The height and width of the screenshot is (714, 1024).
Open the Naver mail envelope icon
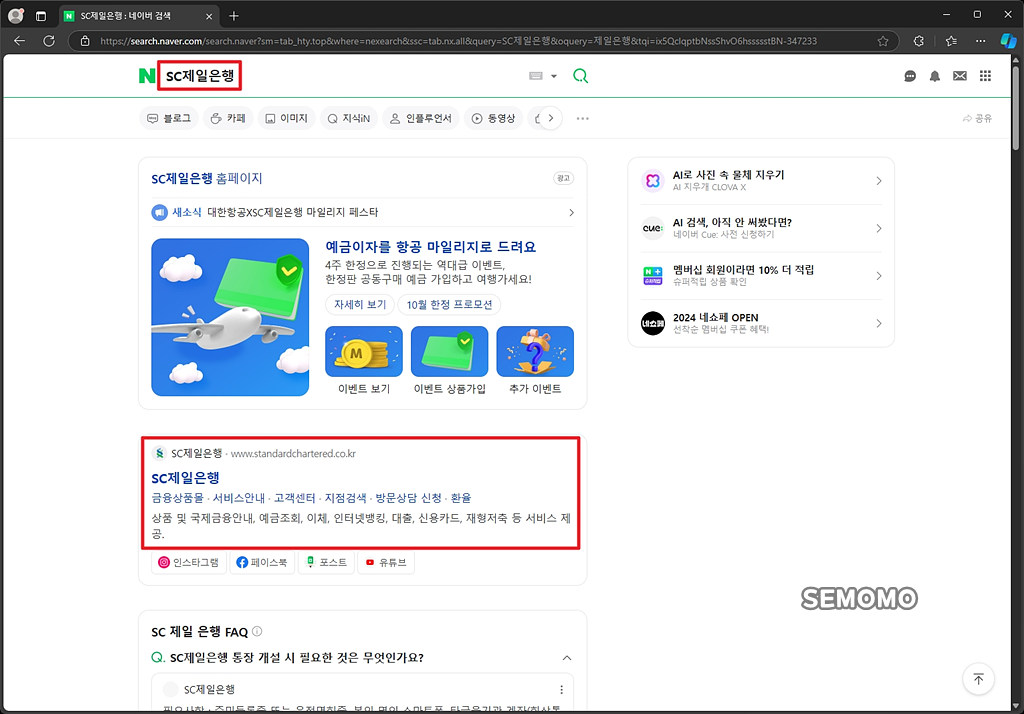959,76
